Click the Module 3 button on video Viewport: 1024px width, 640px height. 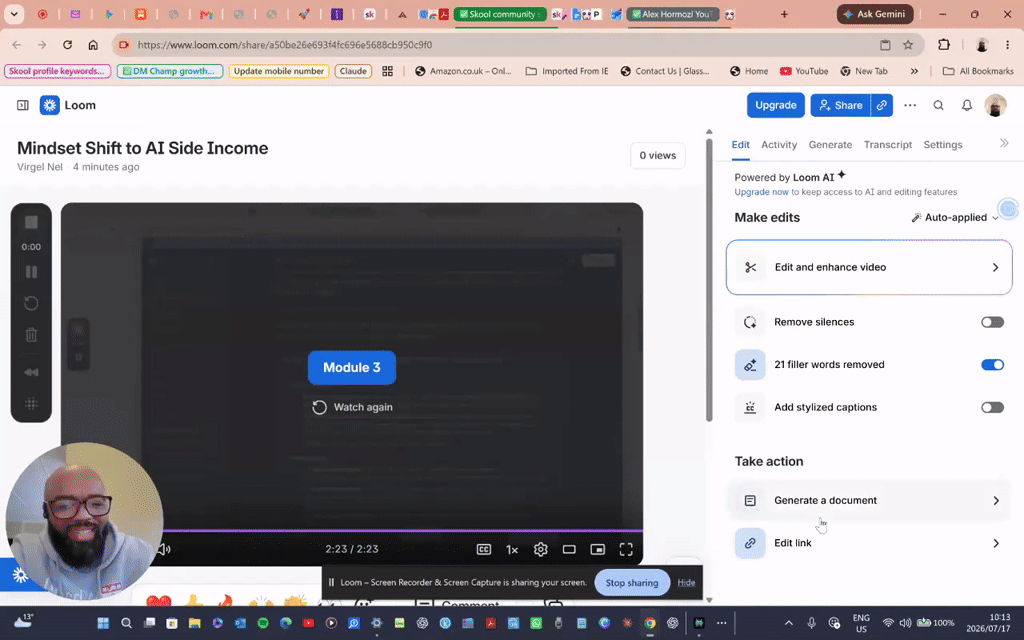pos(351,368)
